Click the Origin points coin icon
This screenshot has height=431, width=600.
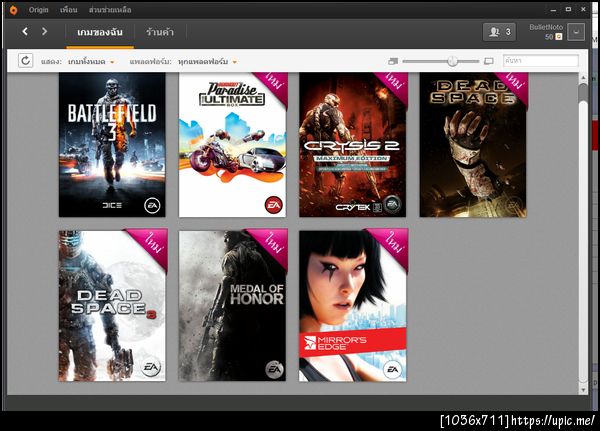tap(559, 37)
